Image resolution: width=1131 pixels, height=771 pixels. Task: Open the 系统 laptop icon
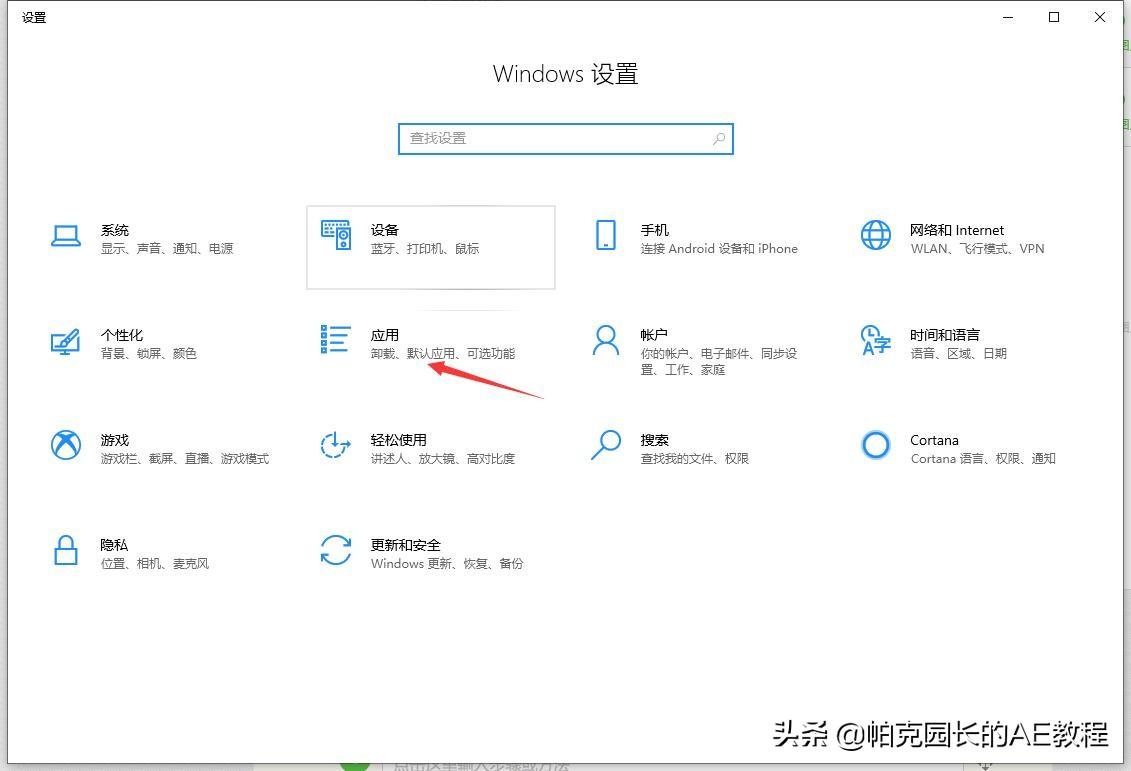(x=66, y=236)
